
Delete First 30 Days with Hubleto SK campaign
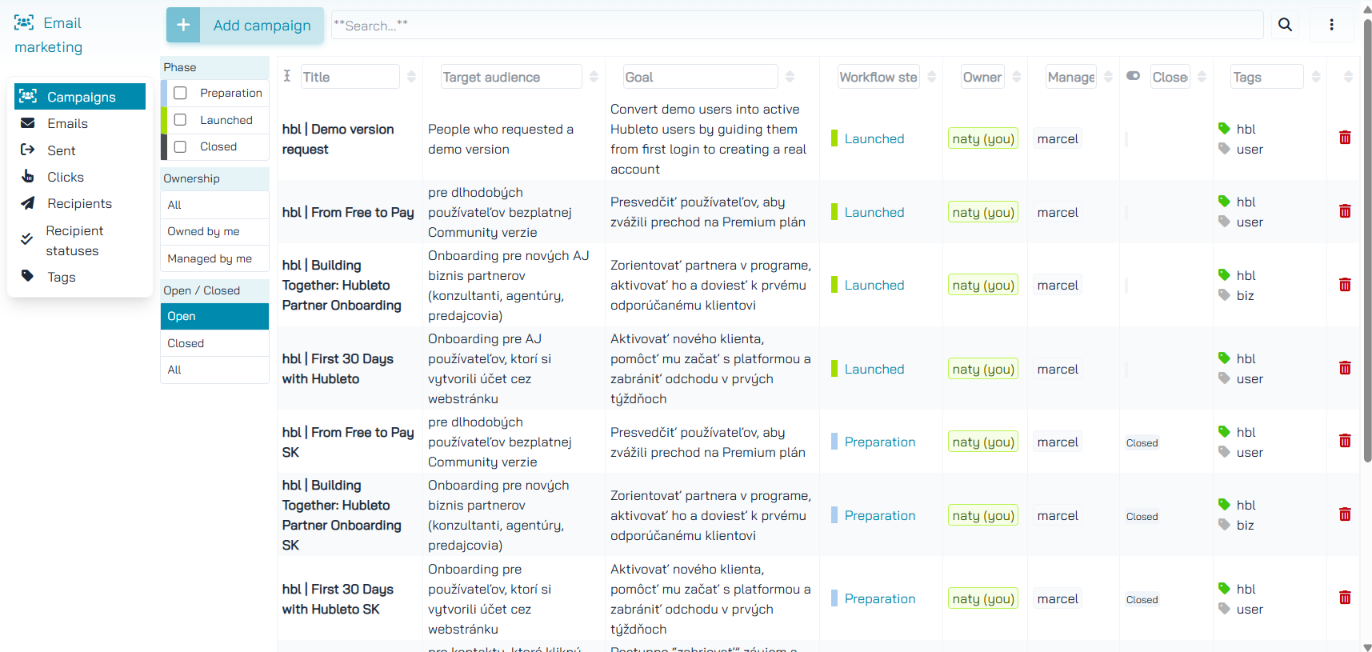click(1345, 598)
